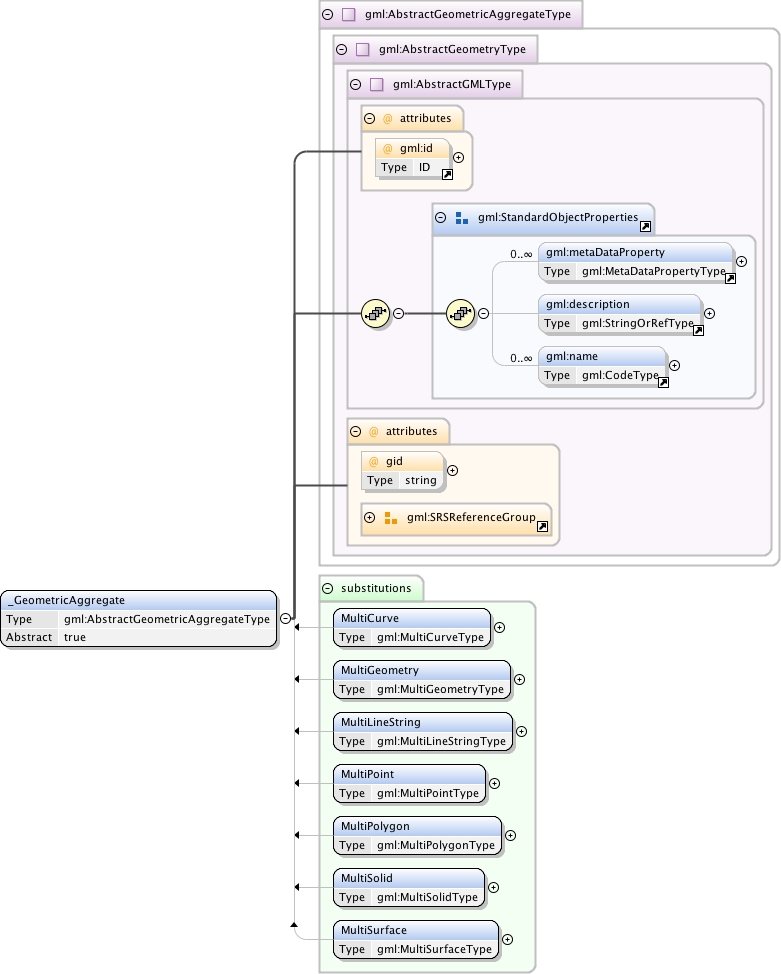Click the gml:AbstractGeometryType complex type icon

point(363,49)
